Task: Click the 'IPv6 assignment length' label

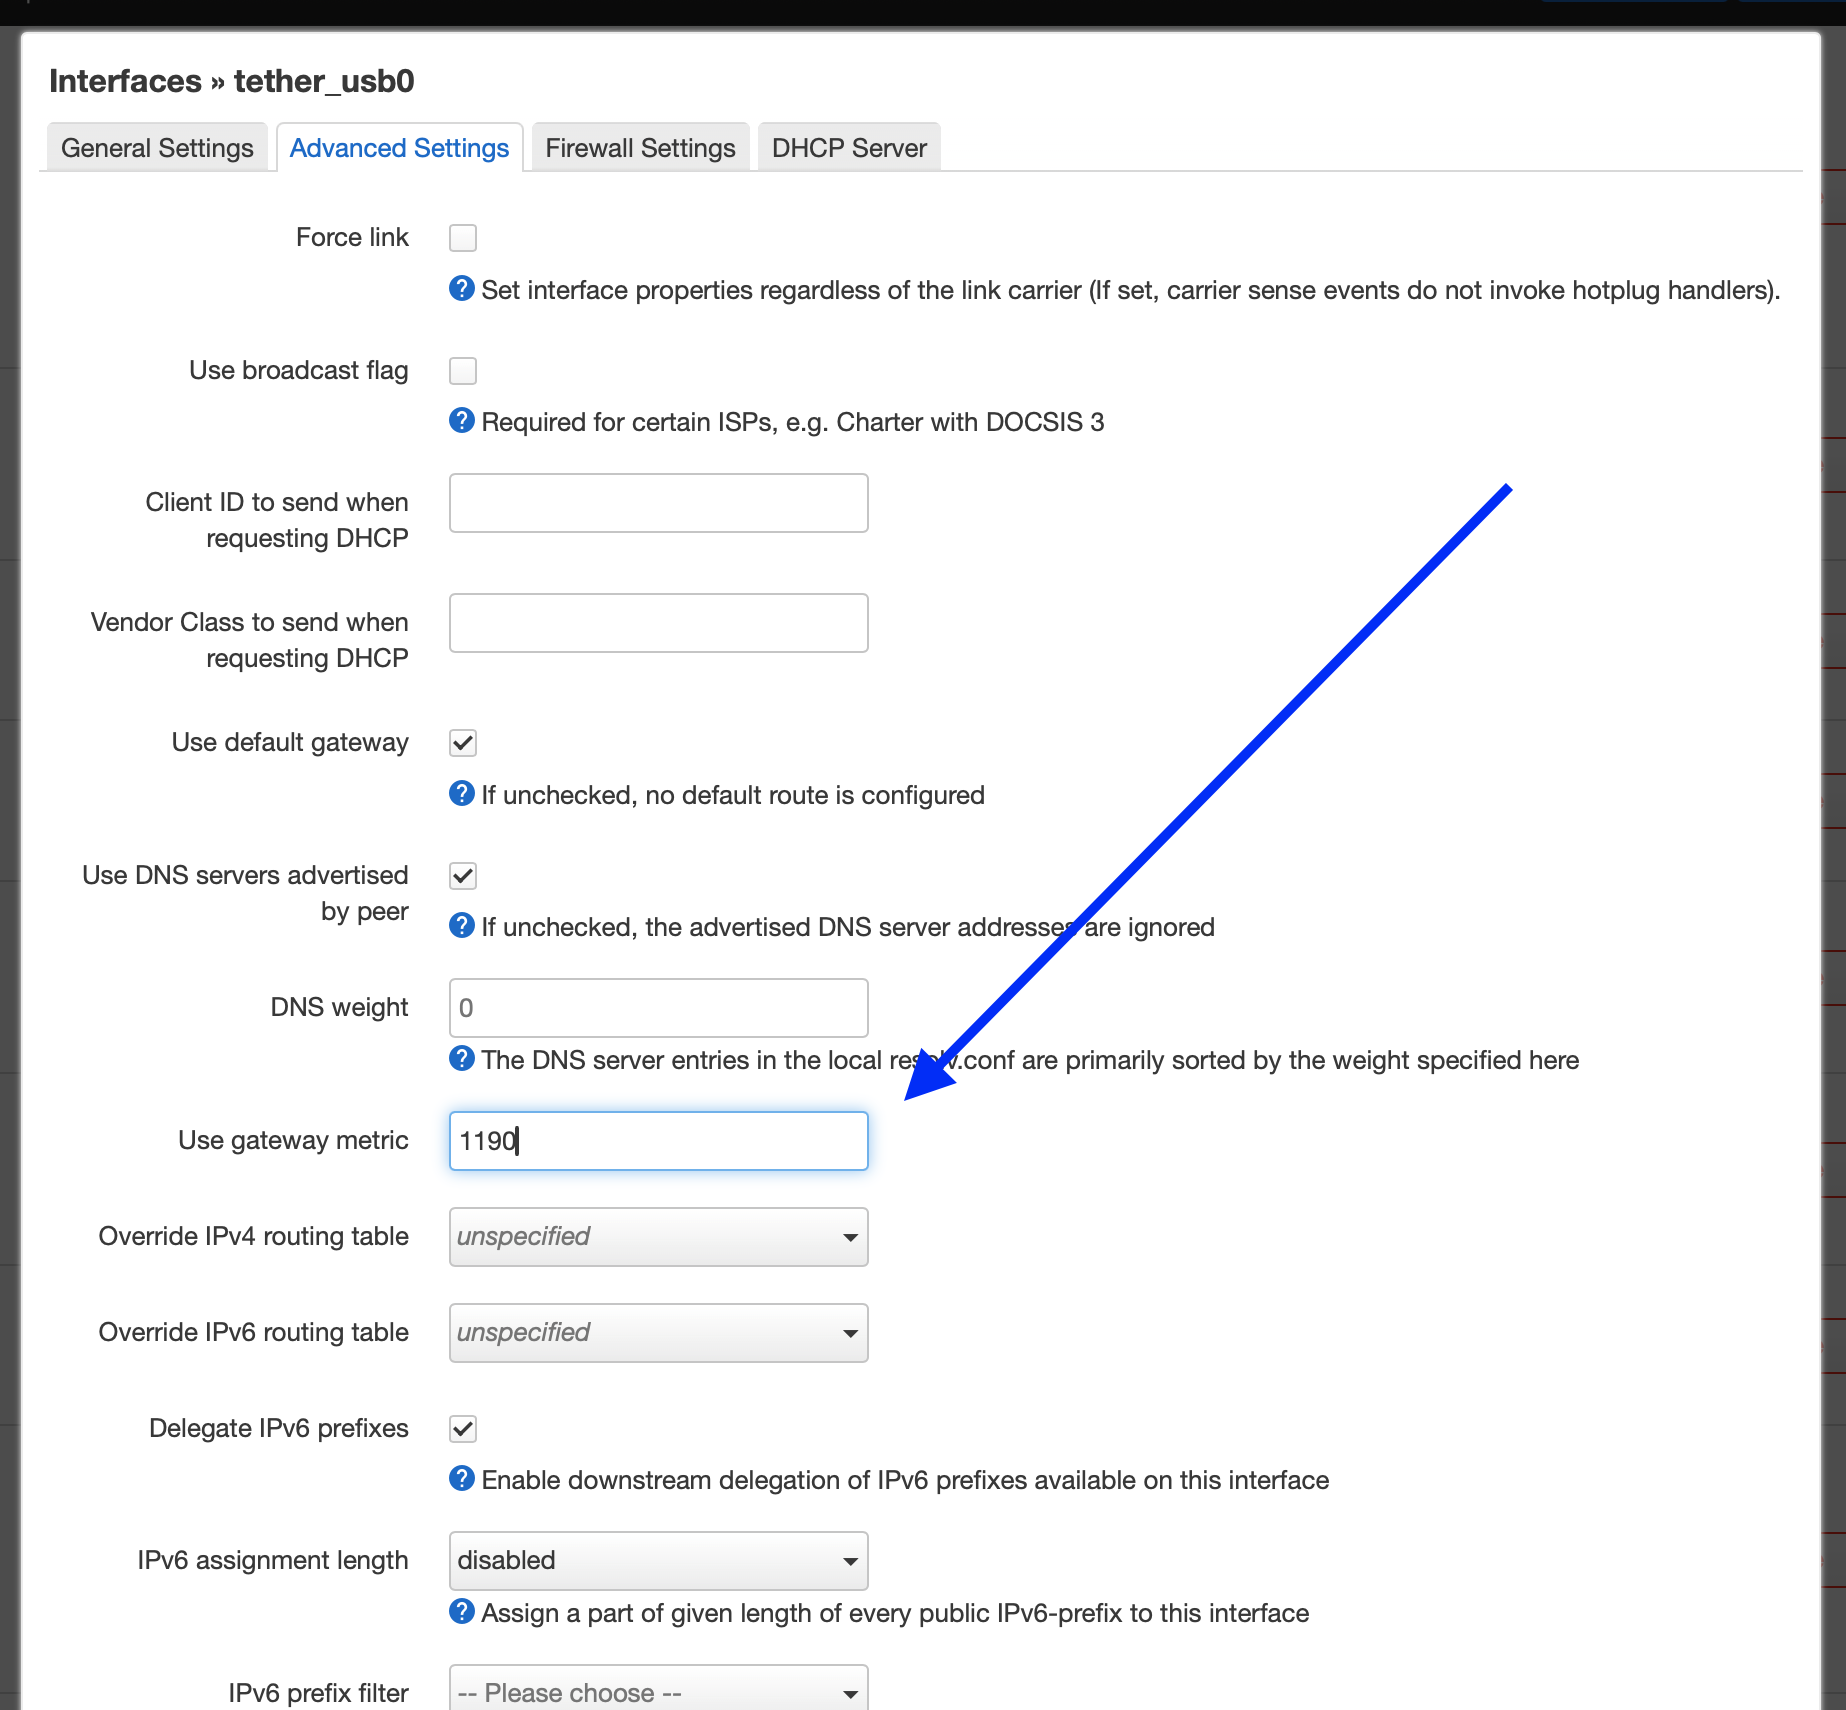Action: coord(273,1561)
